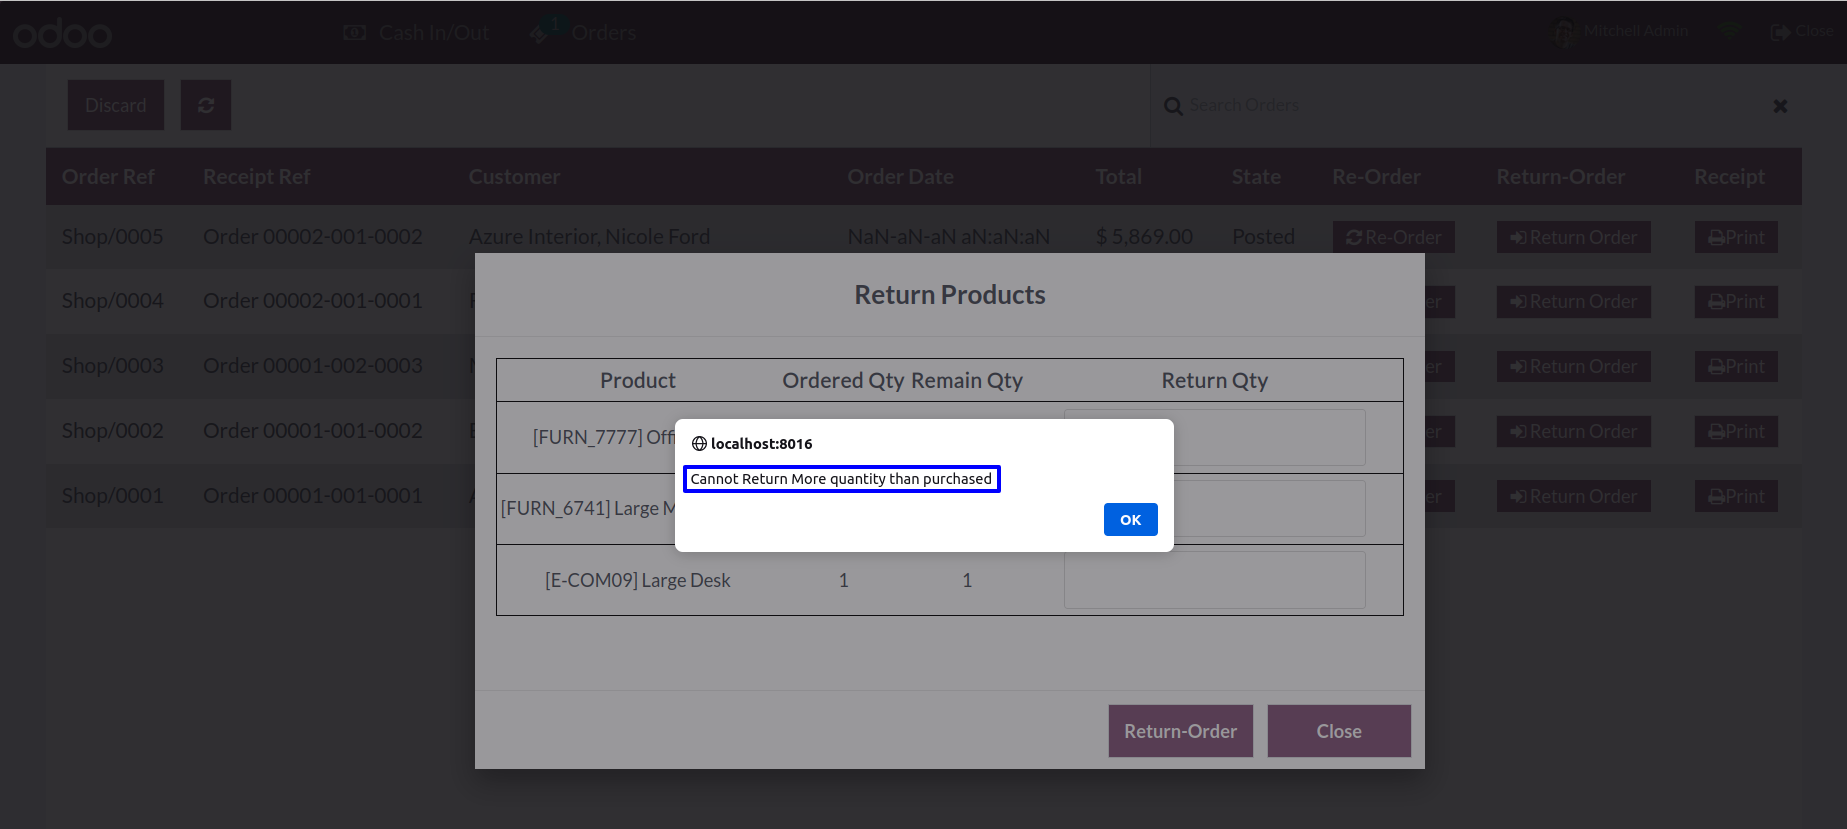Screen dimensions: 1847x829
Task: Open the Cash In/Out menu
Action: pyautogui.click(x=416, y=32)
